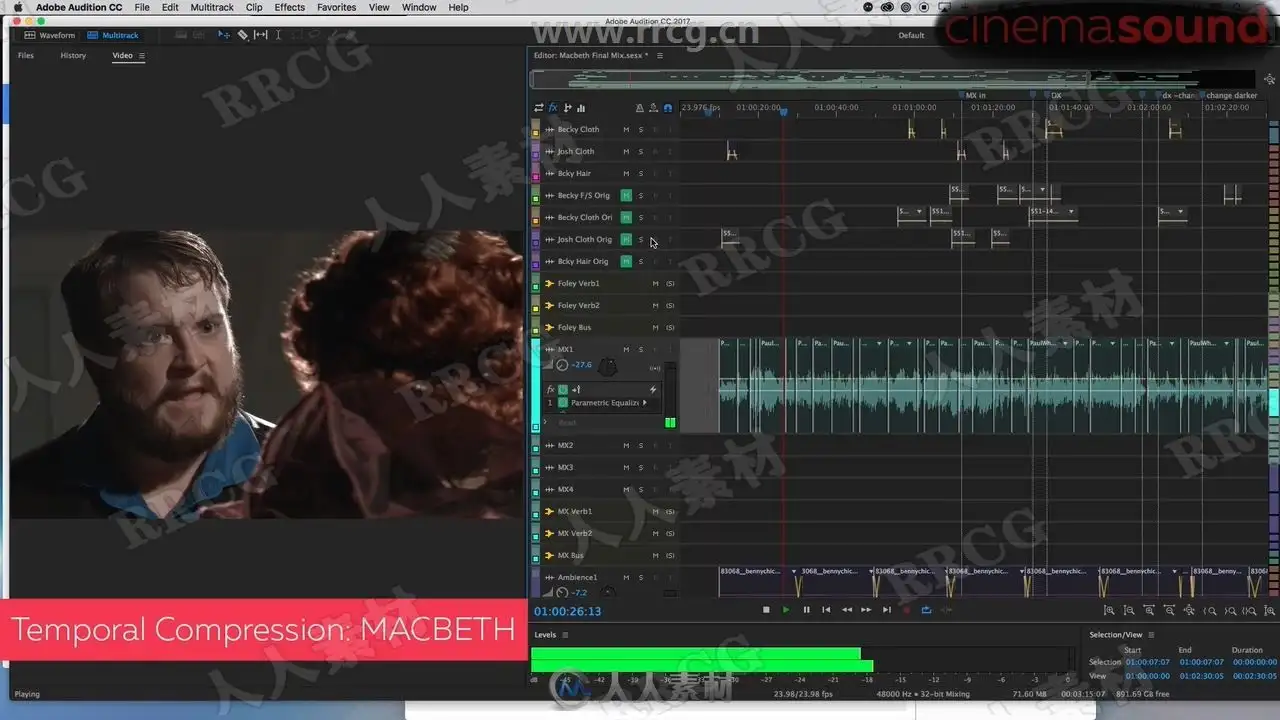Image resolution: width=1280 pixels, height=720 pixels.
Task: Pause the transport
Action: pos(806,610)
